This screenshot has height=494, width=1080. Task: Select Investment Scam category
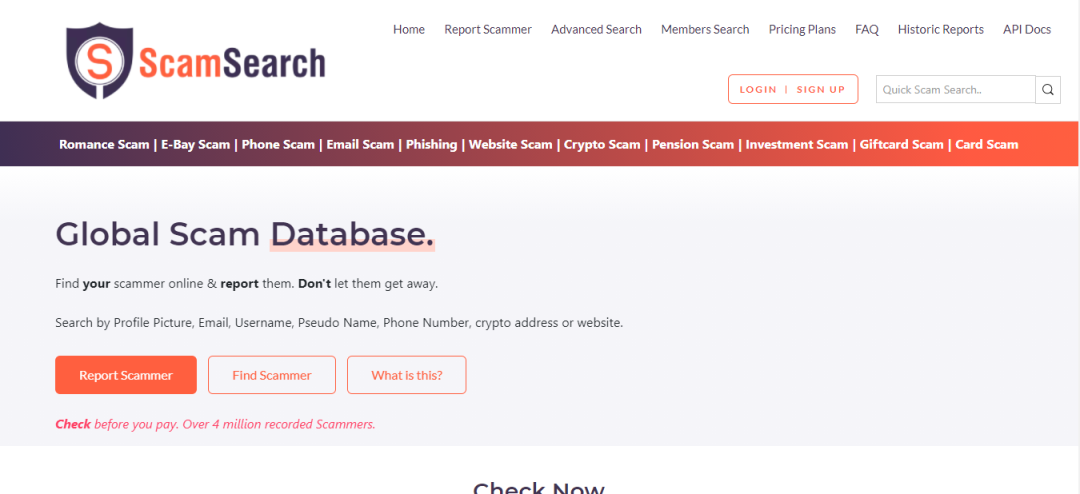point(797,145)
